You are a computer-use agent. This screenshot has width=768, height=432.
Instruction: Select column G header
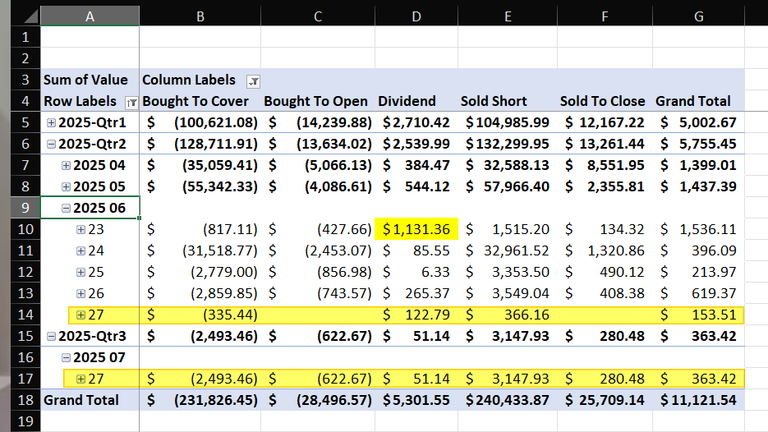tap(698, 16)
